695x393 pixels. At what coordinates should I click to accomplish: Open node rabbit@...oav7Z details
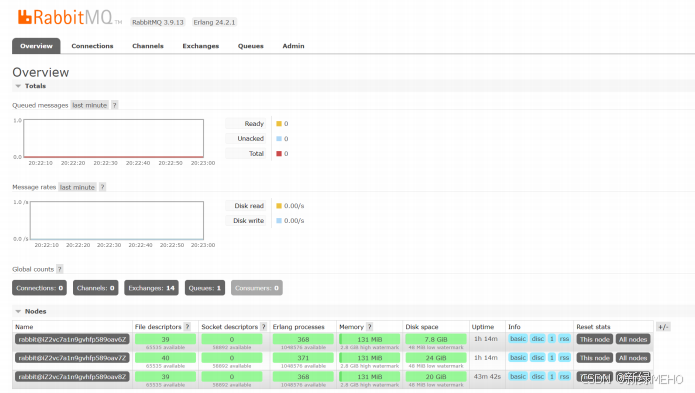coord(72,358)
